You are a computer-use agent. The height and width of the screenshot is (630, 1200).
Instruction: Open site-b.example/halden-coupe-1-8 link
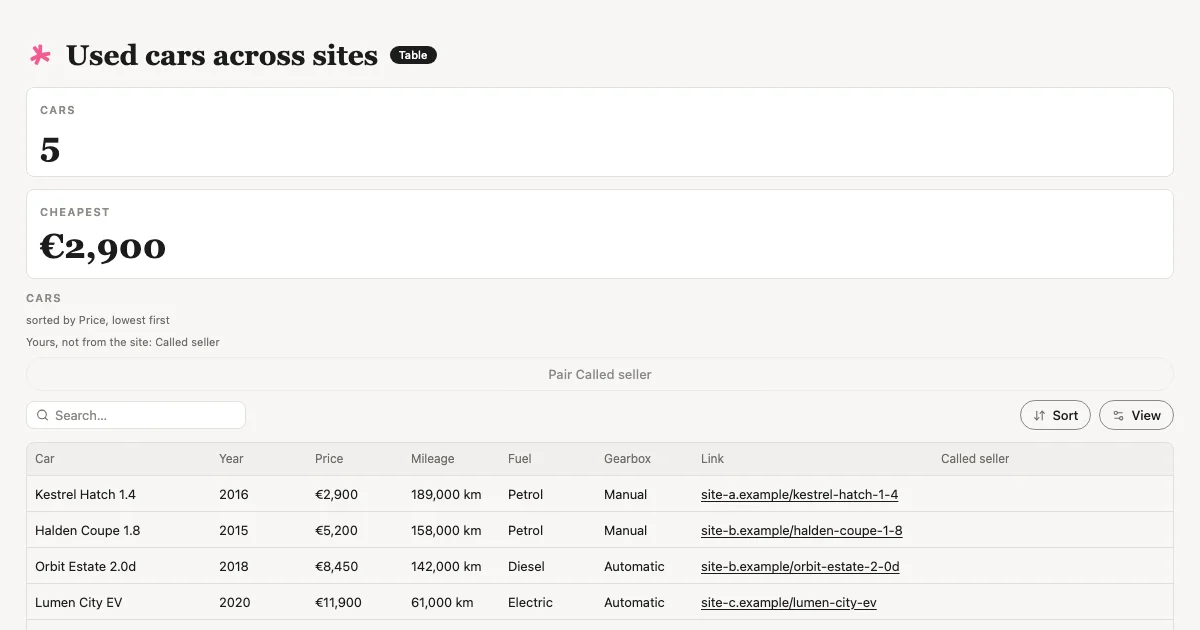[x=801, y=530]
